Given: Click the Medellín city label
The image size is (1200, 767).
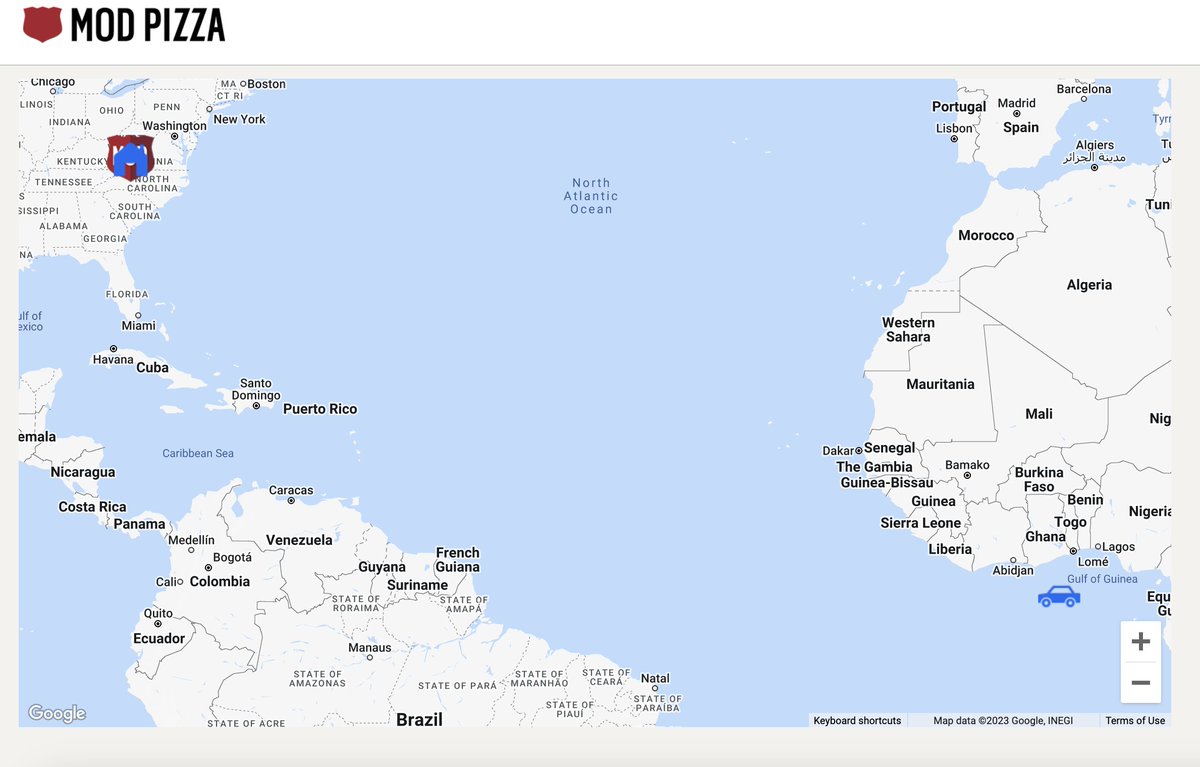Looking at the screenshot, I should [191, 540].
